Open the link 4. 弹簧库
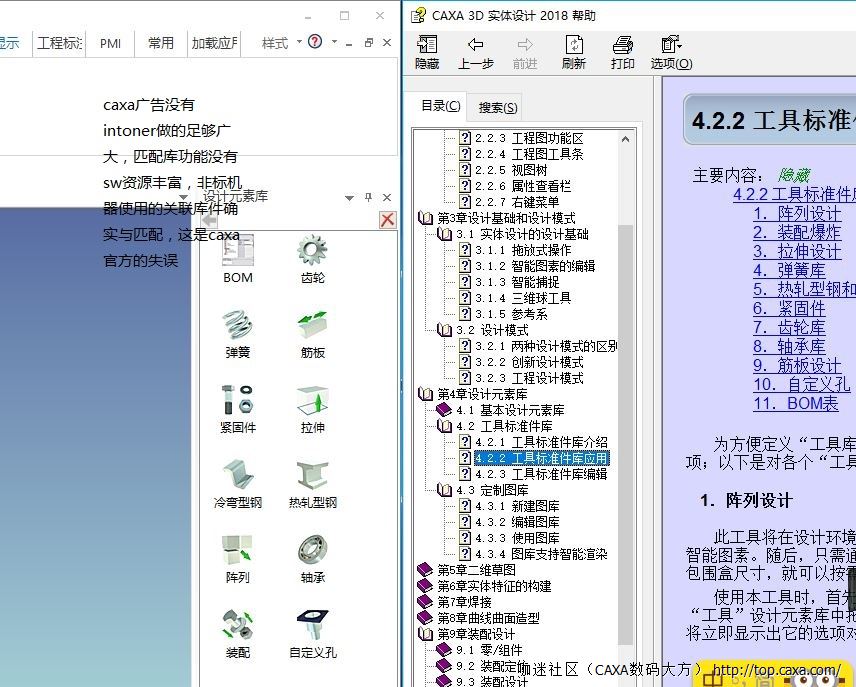Viewport: 856px width, 687px height. 789,270
